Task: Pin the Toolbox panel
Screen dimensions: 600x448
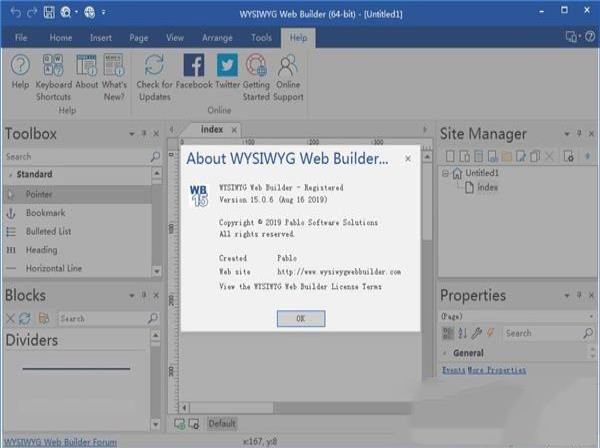Action: pyautogui.click(x=144, y=134)
